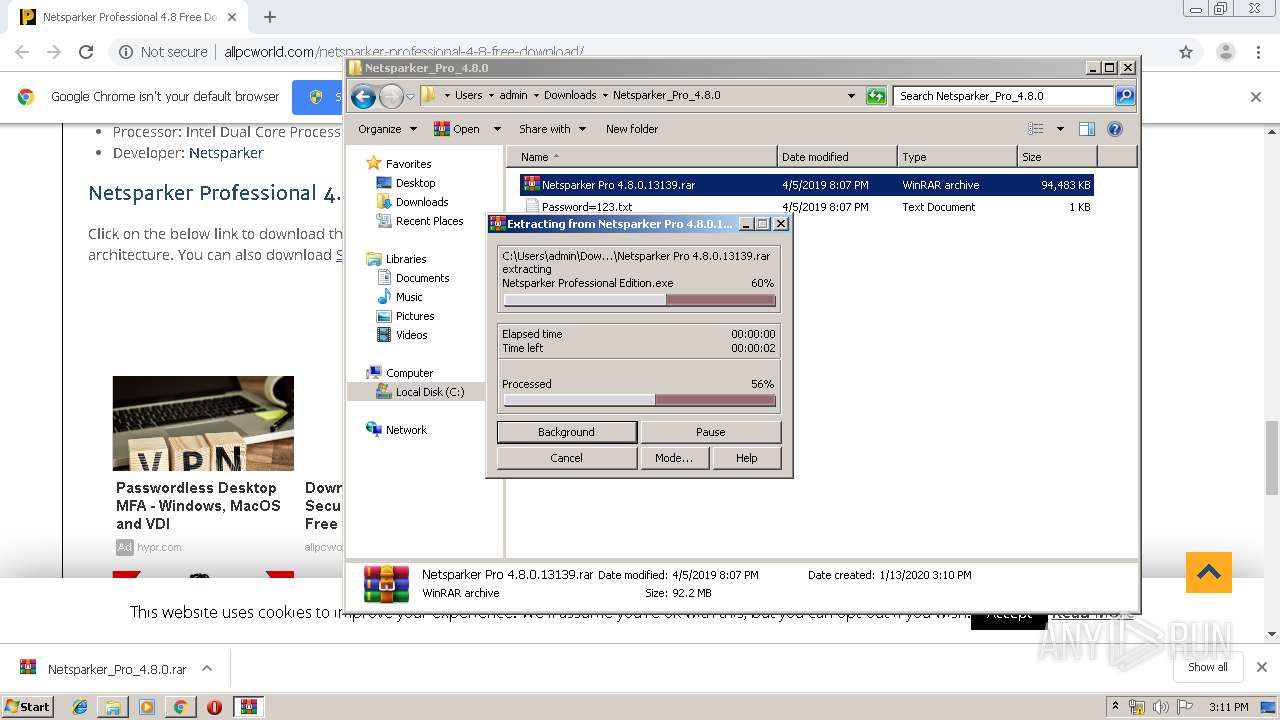Open Recent Places in navigation pane
Image resolution: width=1280 pixels, height=720 pixels.
tap(429, 221)
